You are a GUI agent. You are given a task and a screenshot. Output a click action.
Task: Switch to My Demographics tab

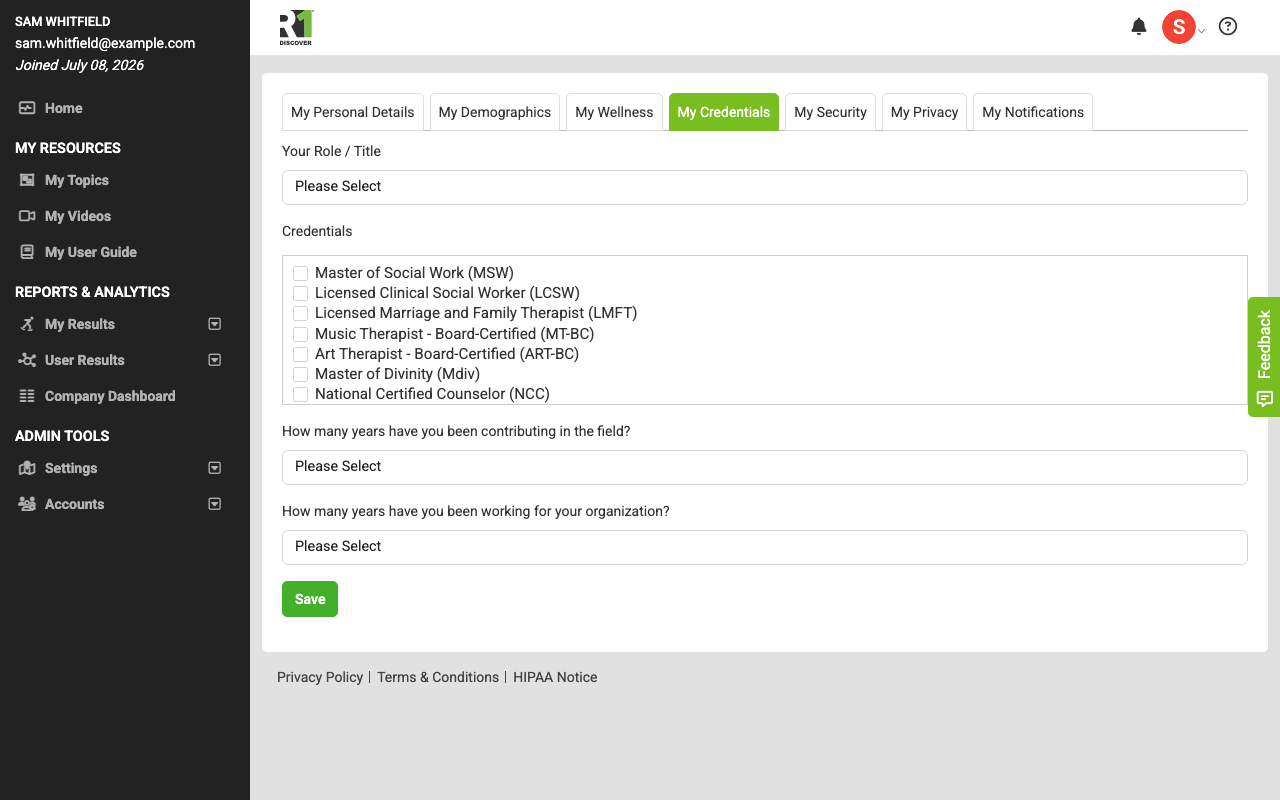(x=495, y=112)
